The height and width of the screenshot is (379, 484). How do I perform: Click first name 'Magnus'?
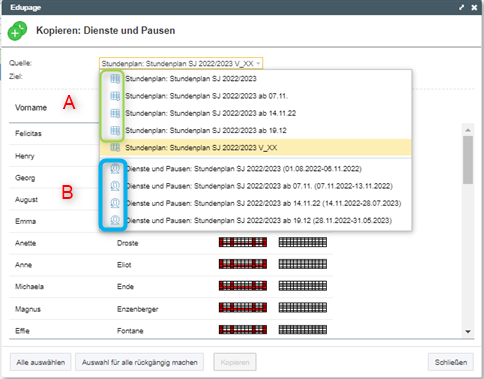click(x=28, y=309)
